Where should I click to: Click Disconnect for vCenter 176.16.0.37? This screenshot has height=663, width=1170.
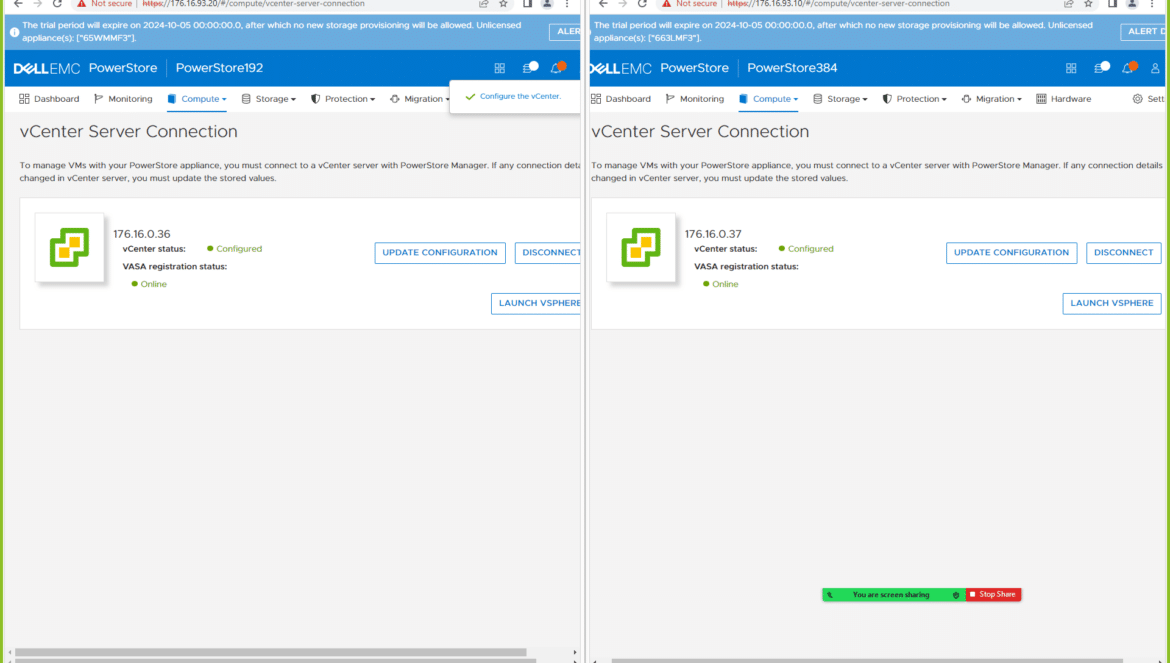(x=1124, y=253)
